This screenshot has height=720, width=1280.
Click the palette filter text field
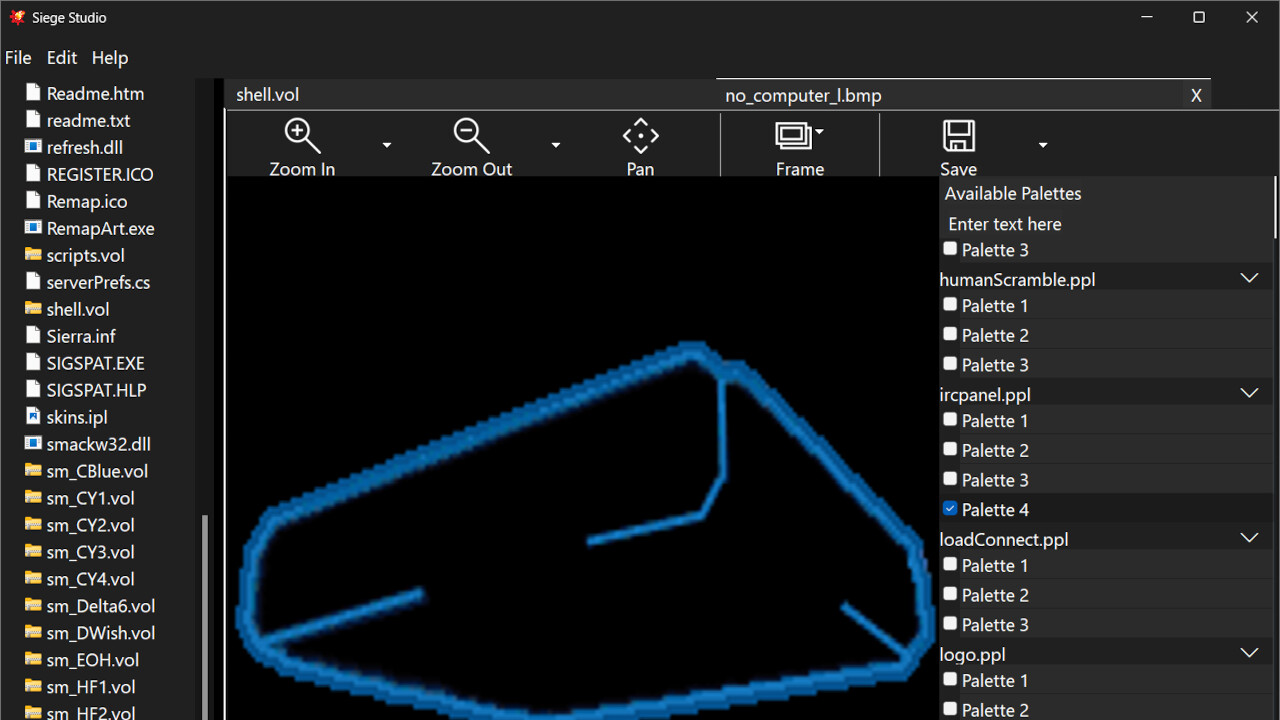click(1004, 223)
